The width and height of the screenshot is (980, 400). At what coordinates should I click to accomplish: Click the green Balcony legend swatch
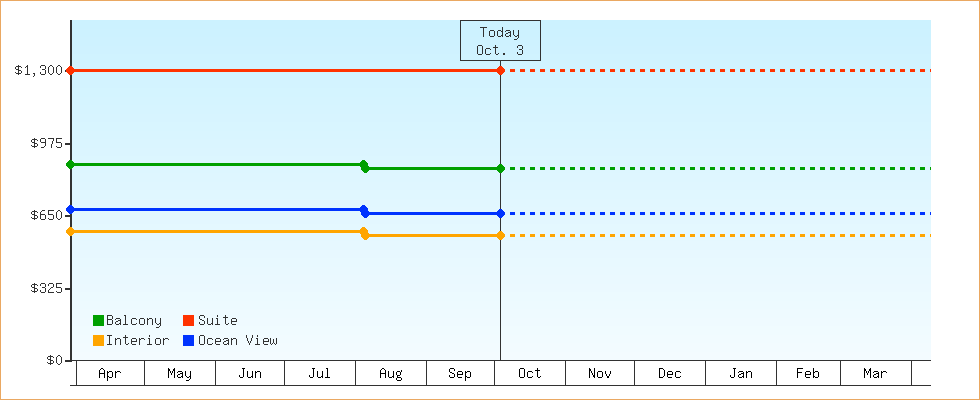98,321
